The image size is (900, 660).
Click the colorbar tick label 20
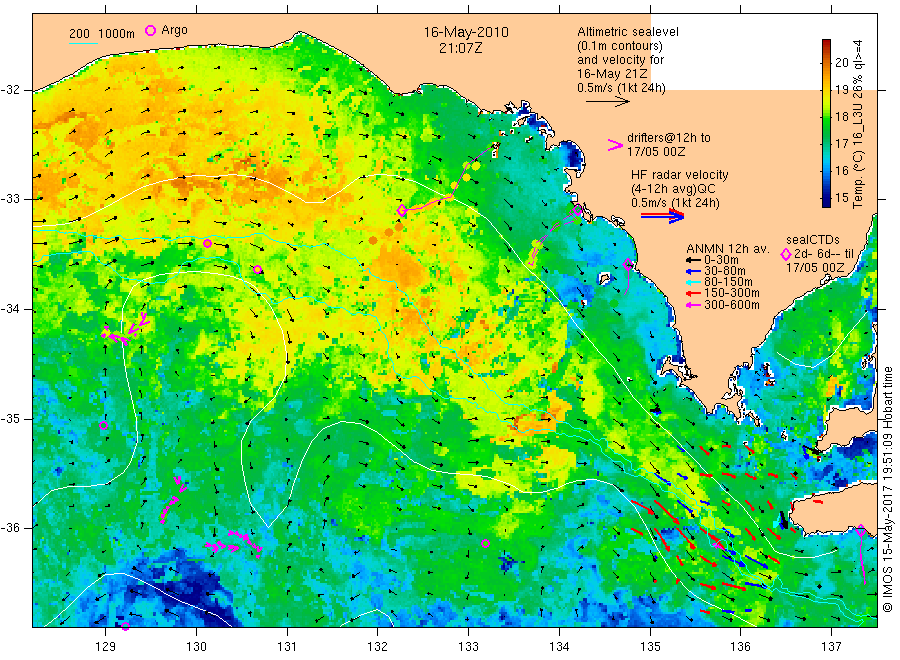(841, 62)
